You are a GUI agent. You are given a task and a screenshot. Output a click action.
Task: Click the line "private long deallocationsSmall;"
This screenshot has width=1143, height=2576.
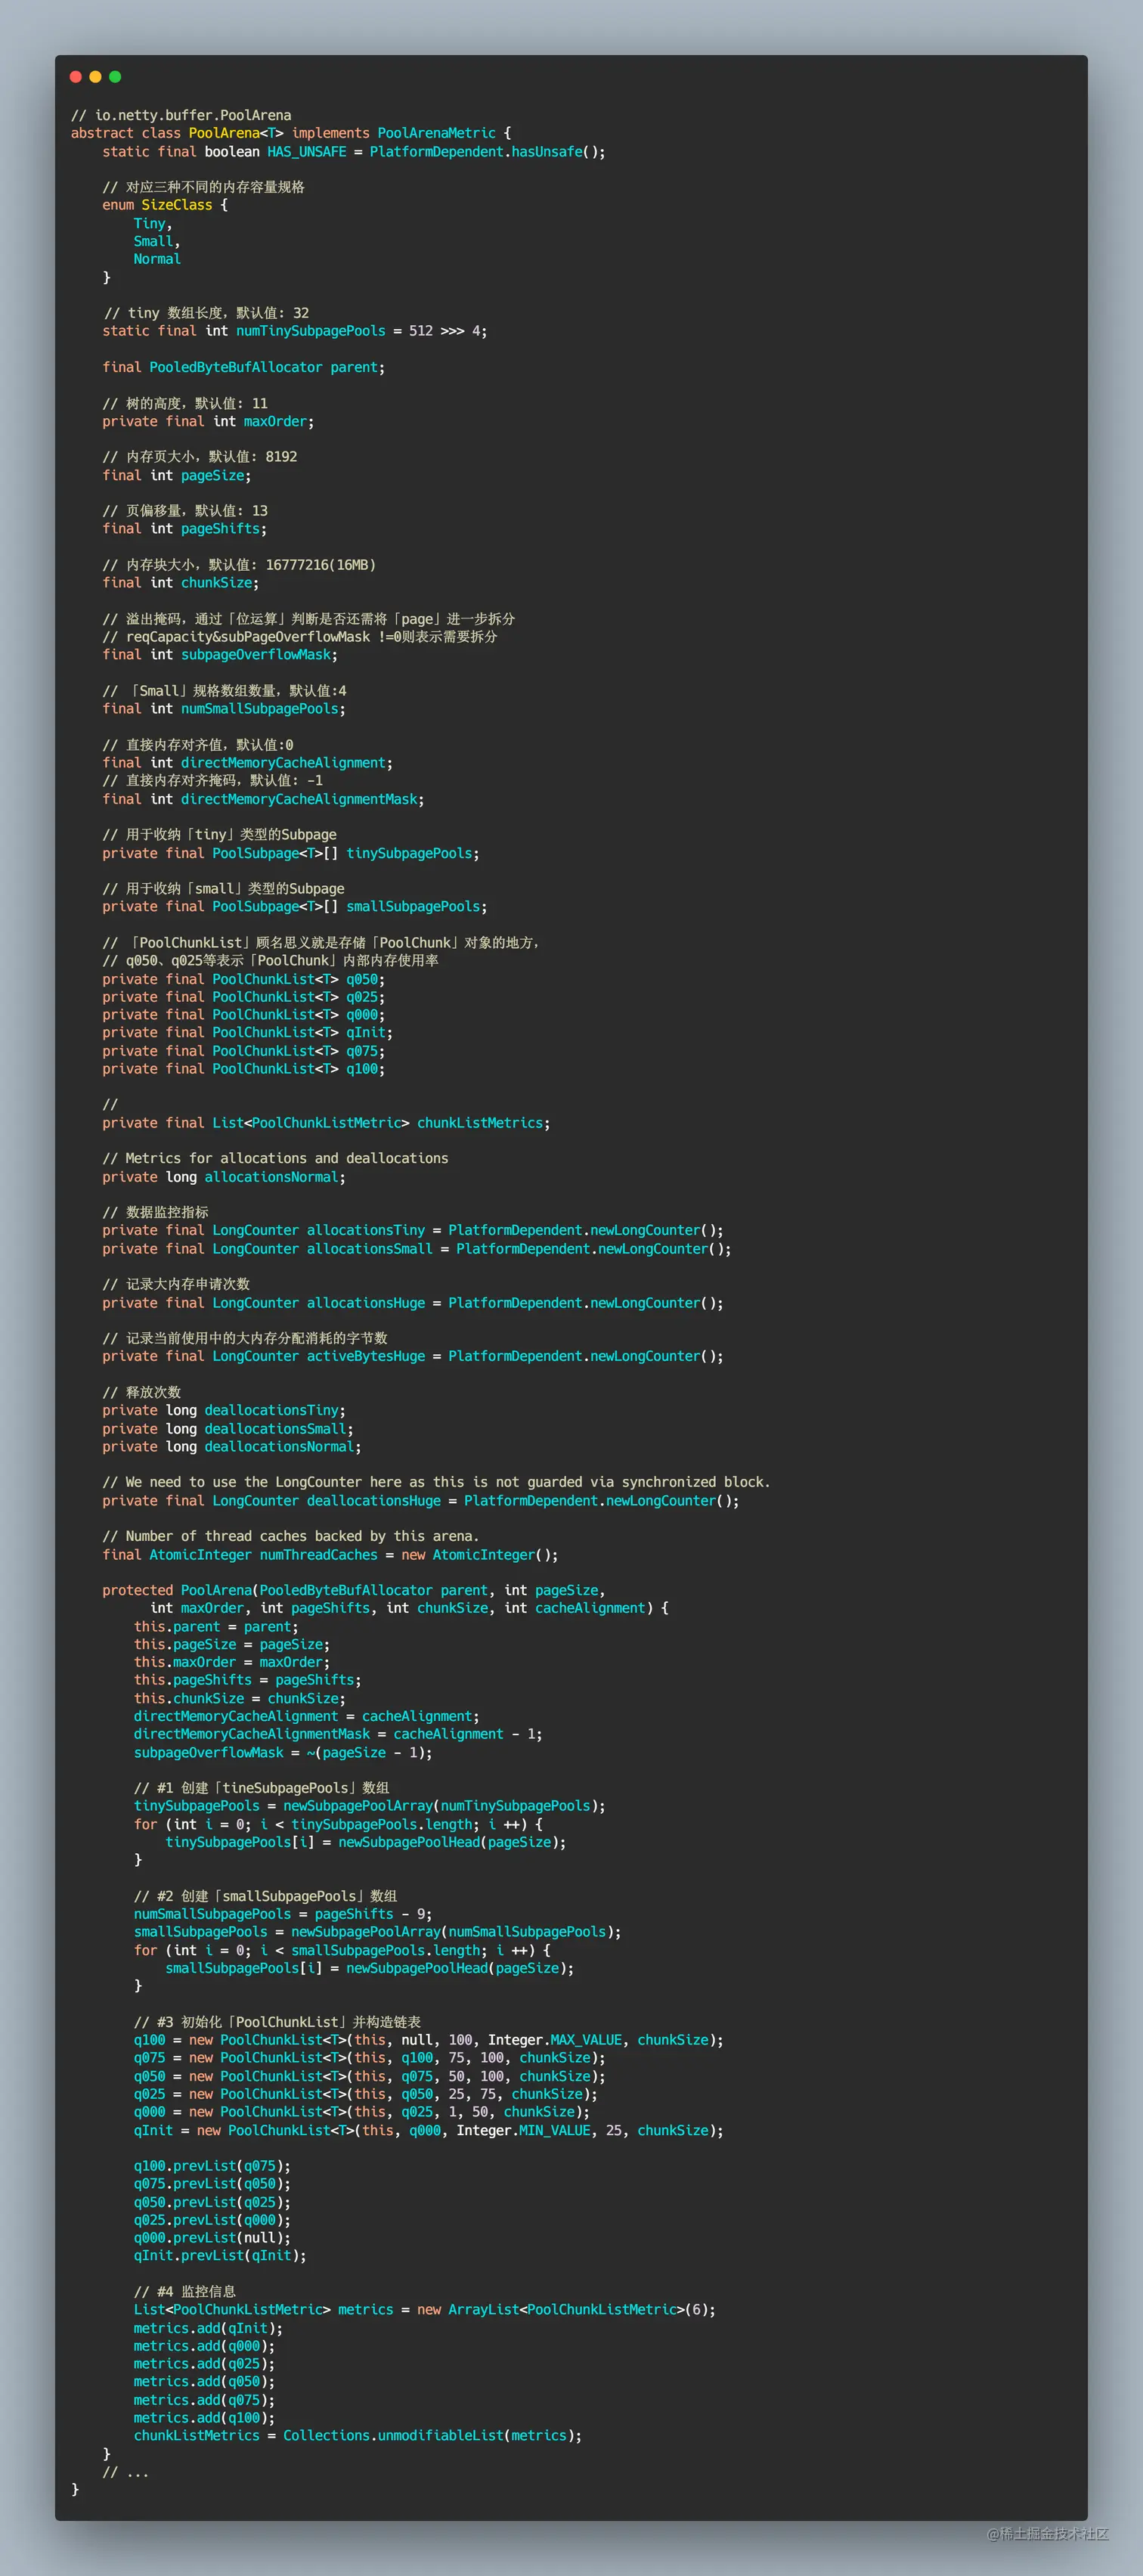(x=228, y=1429)
